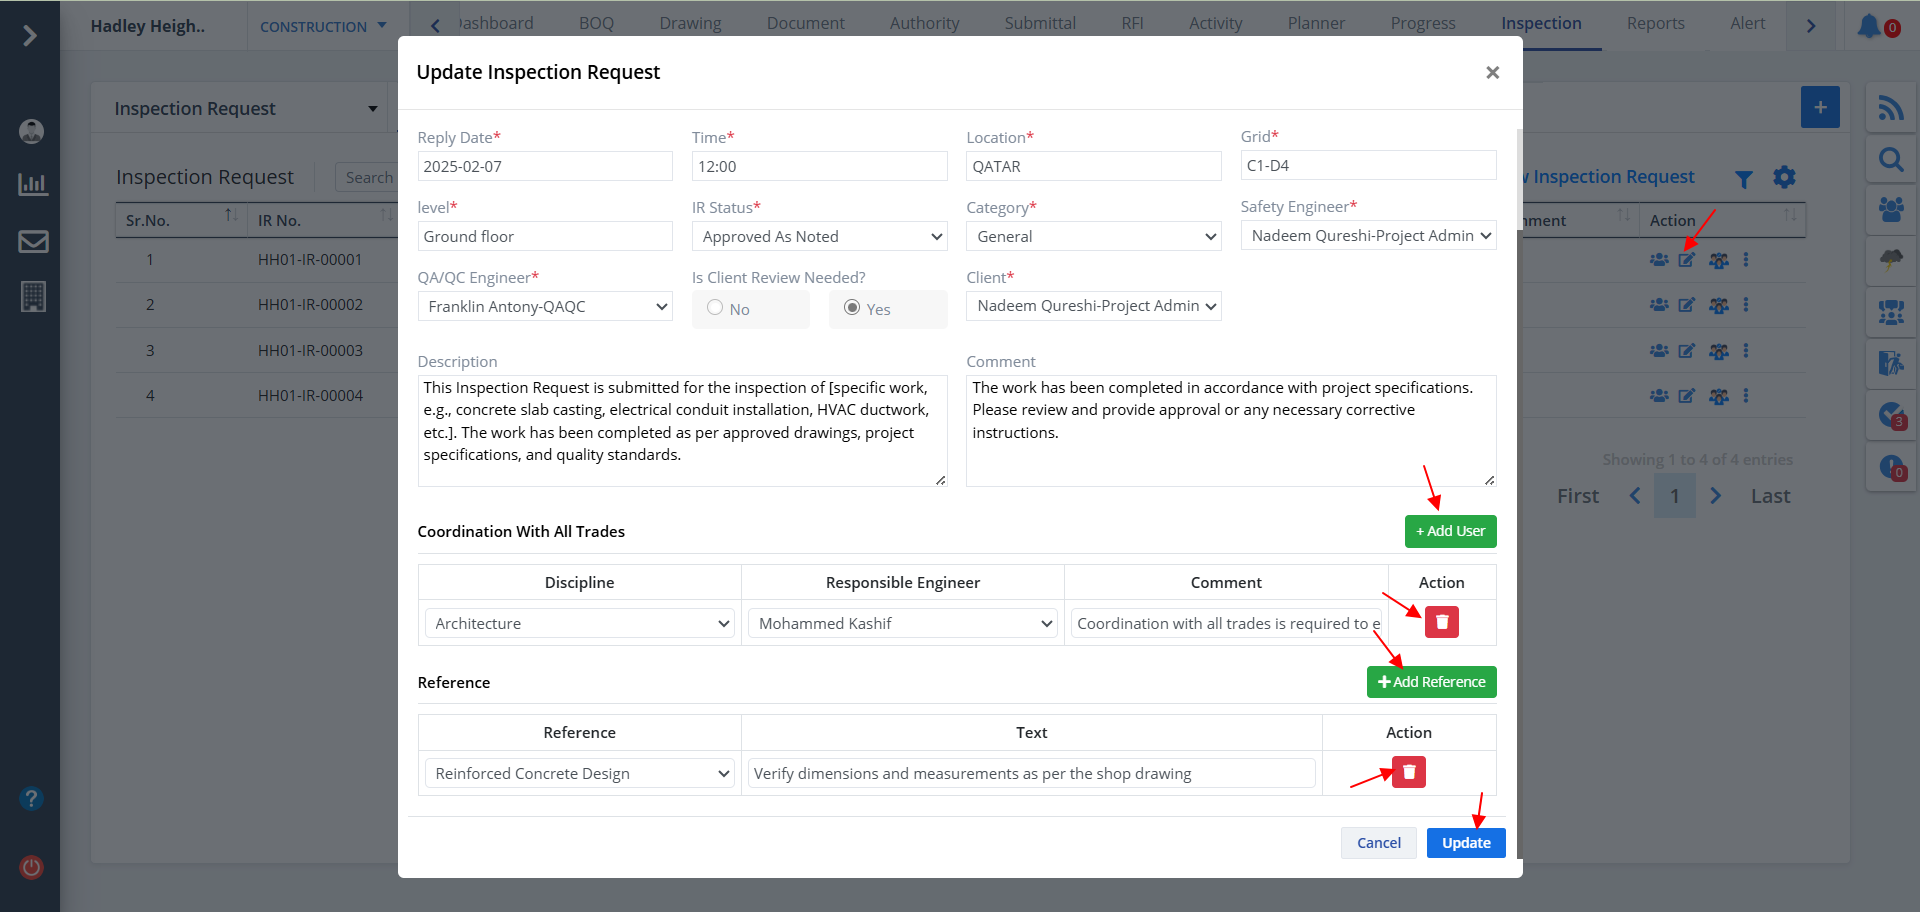Delete the Reinforced Concrete Design reference row
The width and height of the screenshot is (1920, 912).
(x=1408, y=772)
